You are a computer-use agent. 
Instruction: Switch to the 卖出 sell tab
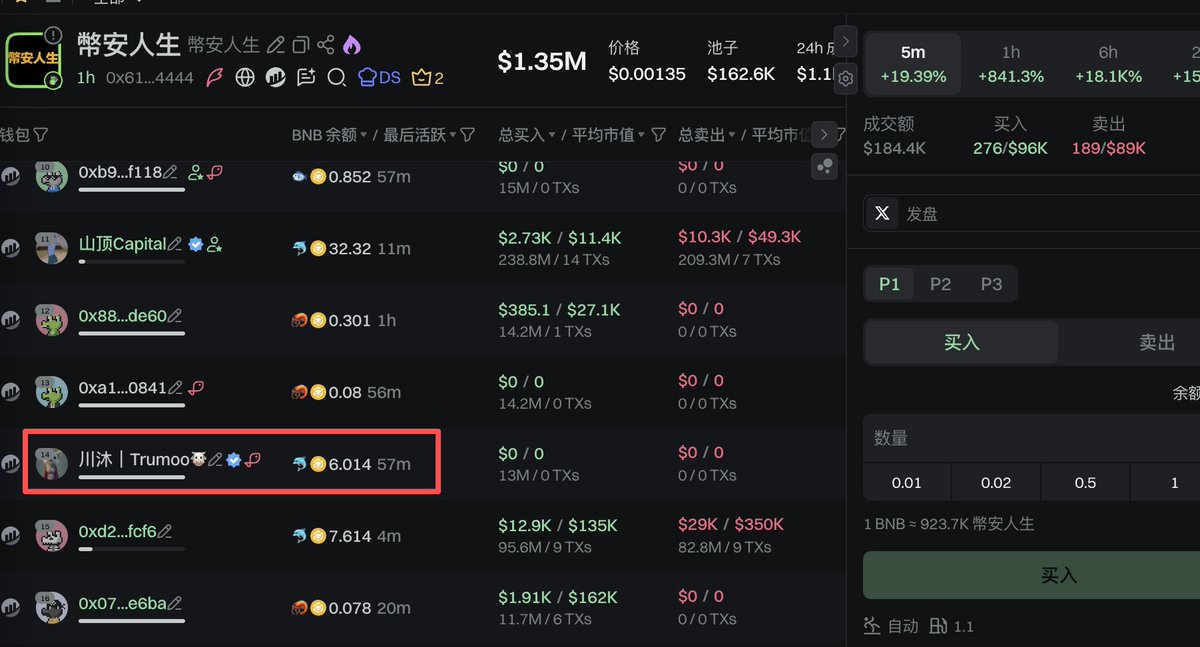point(1156,343)
